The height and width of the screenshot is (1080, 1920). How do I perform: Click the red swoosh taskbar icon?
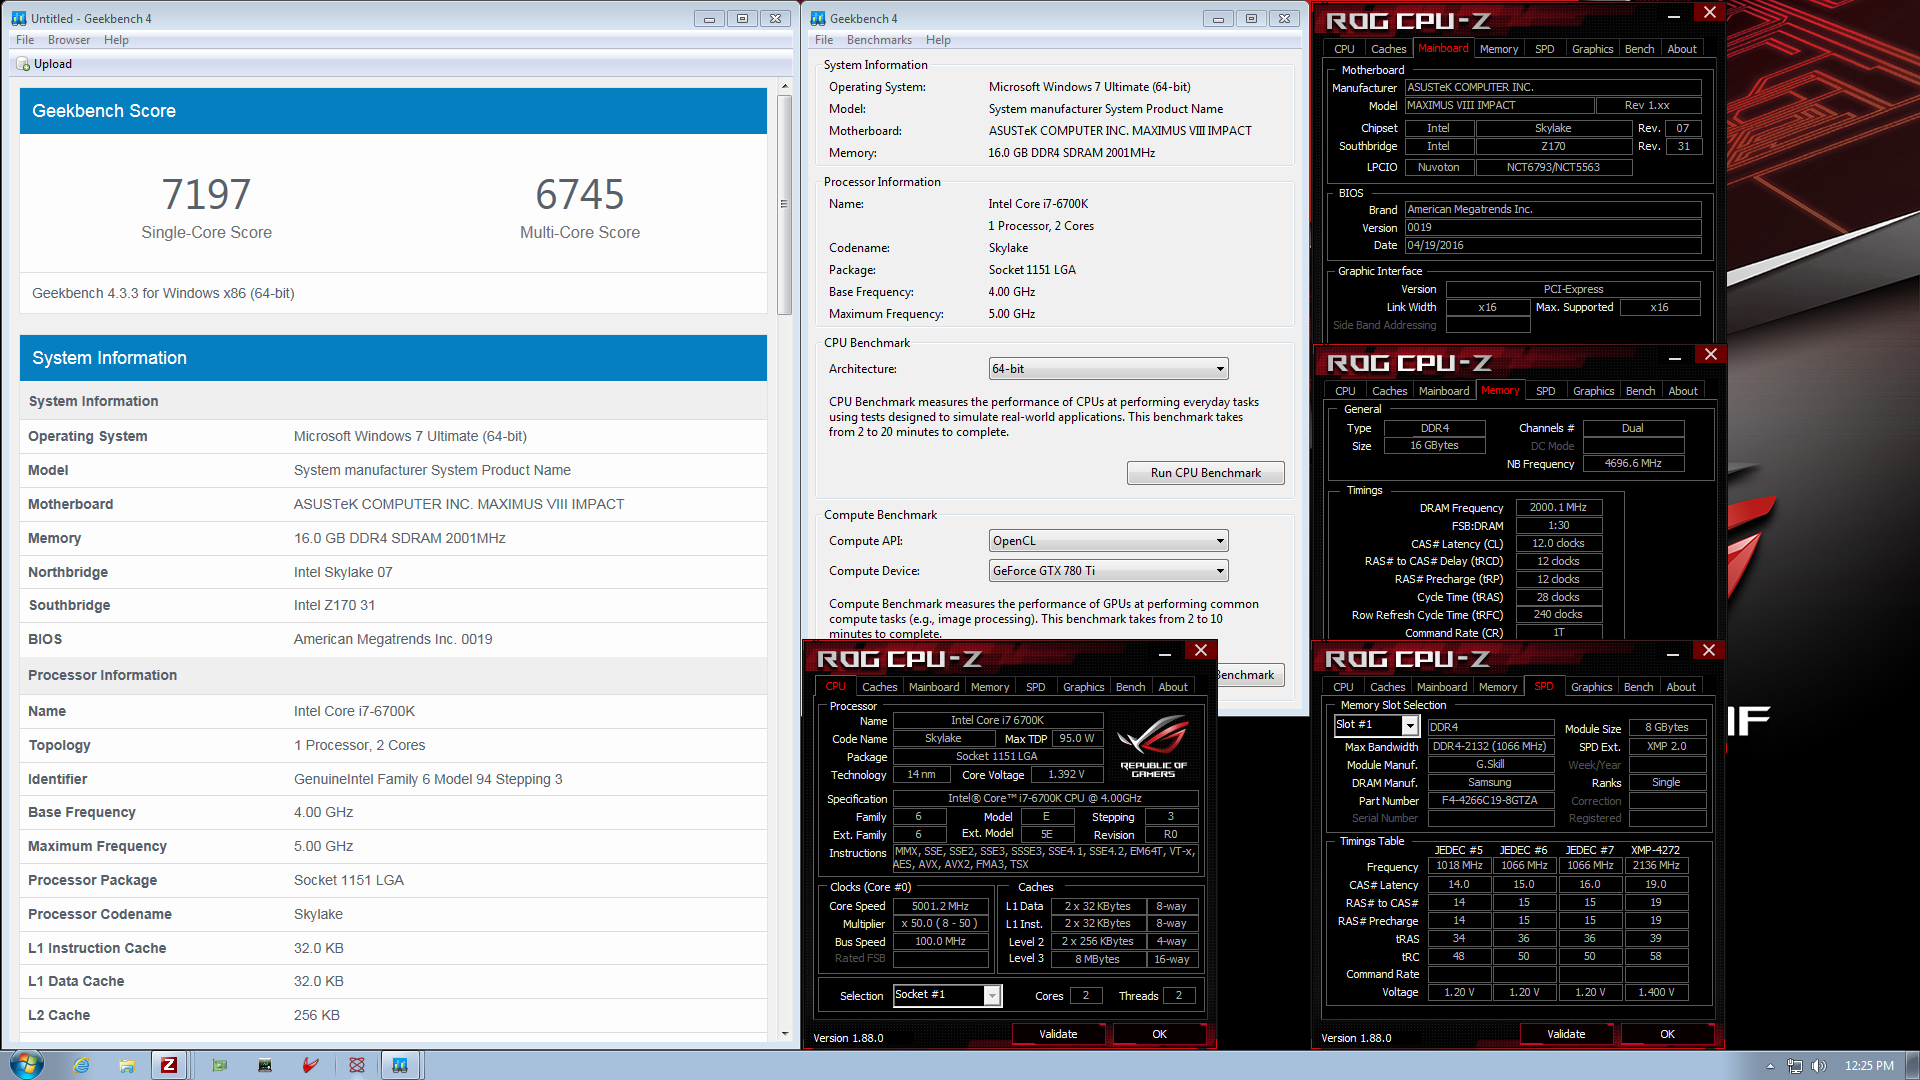(311, 1065)
